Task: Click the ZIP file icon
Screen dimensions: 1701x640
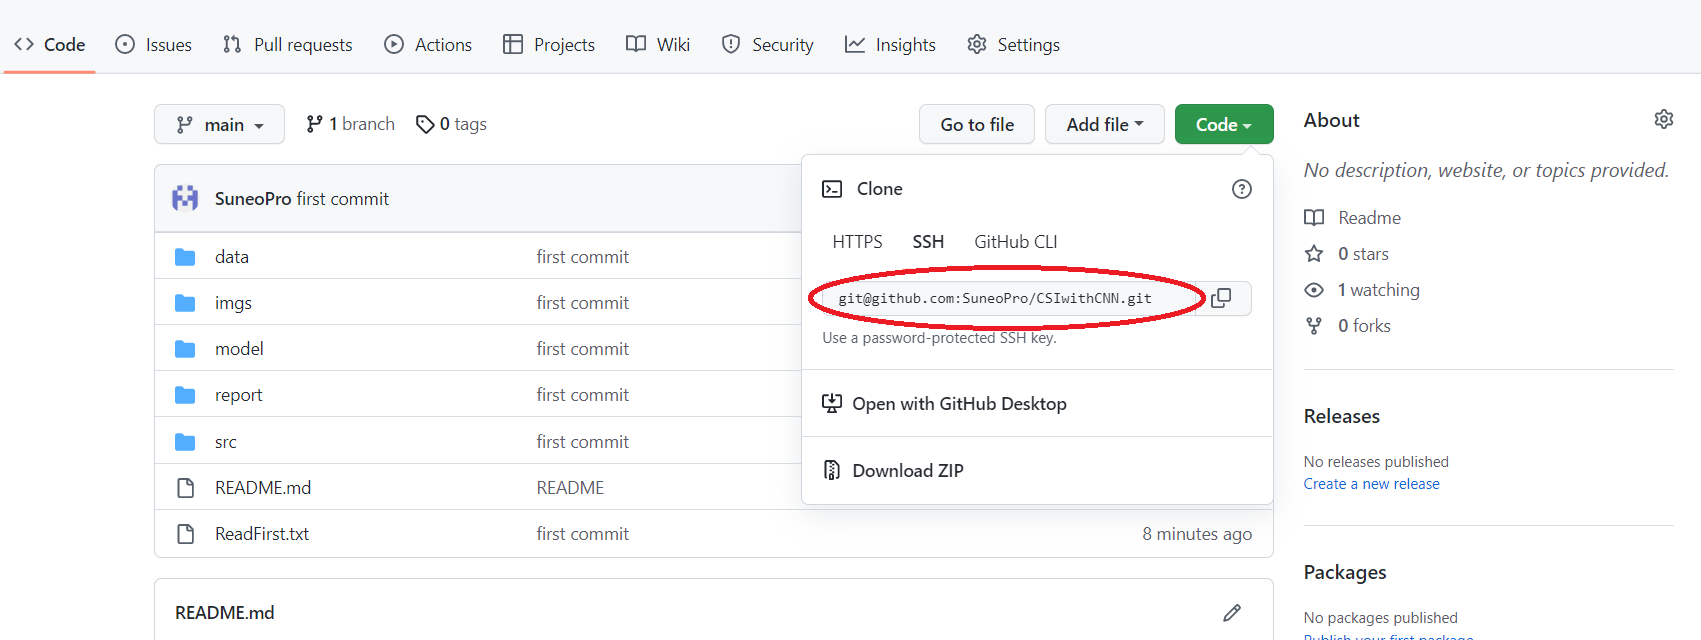Action: pos(832,470)
